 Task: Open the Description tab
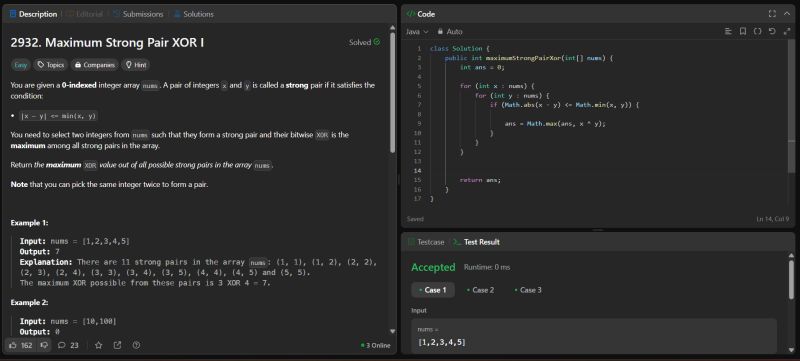[x=33, y=14]
